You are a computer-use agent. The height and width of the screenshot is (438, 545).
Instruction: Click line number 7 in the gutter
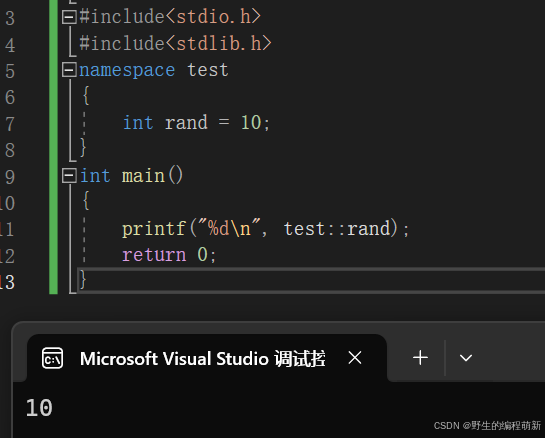click(x=10, y=124)
